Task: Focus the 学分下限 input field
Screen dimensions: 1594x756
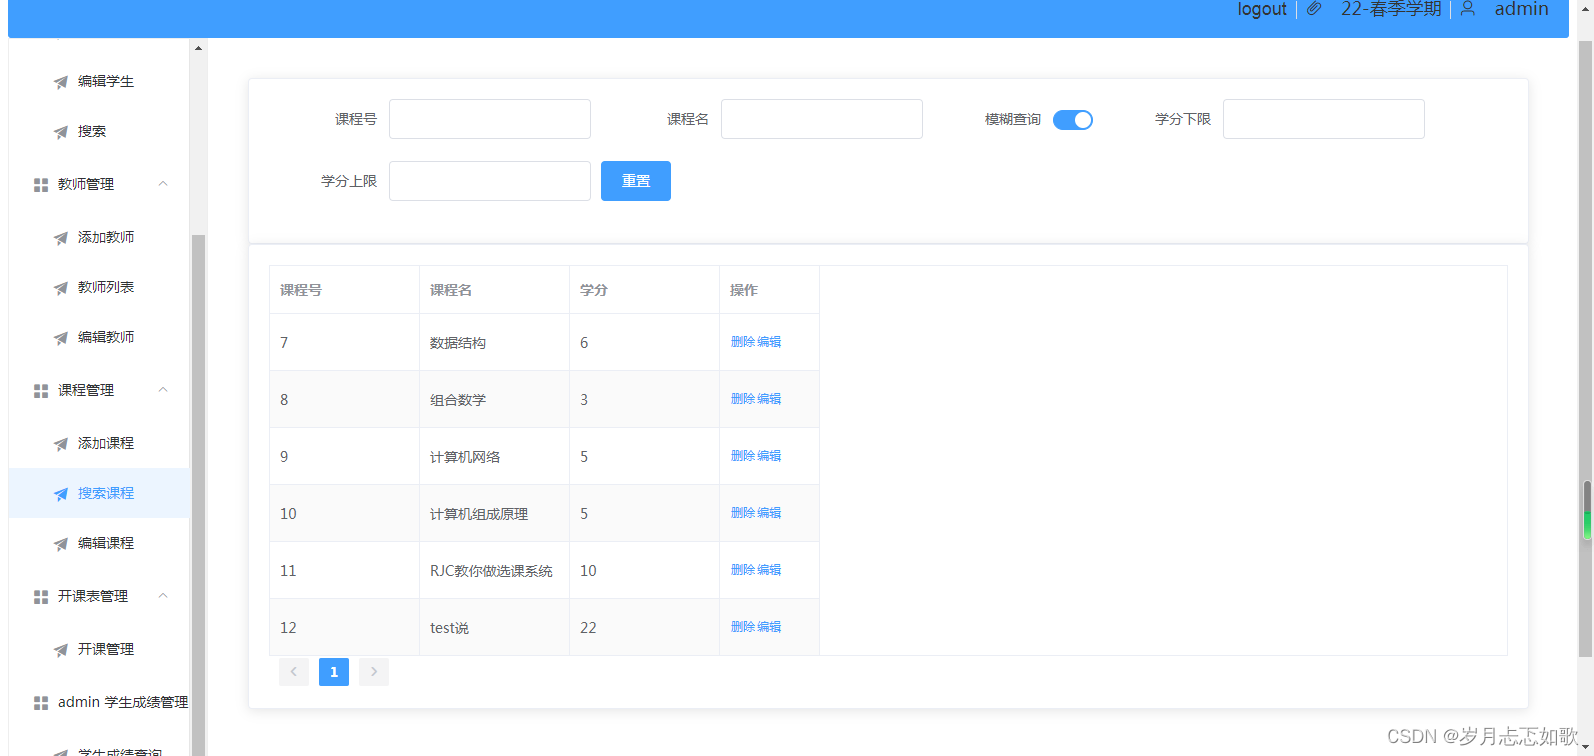Action: coord(1324,119)
